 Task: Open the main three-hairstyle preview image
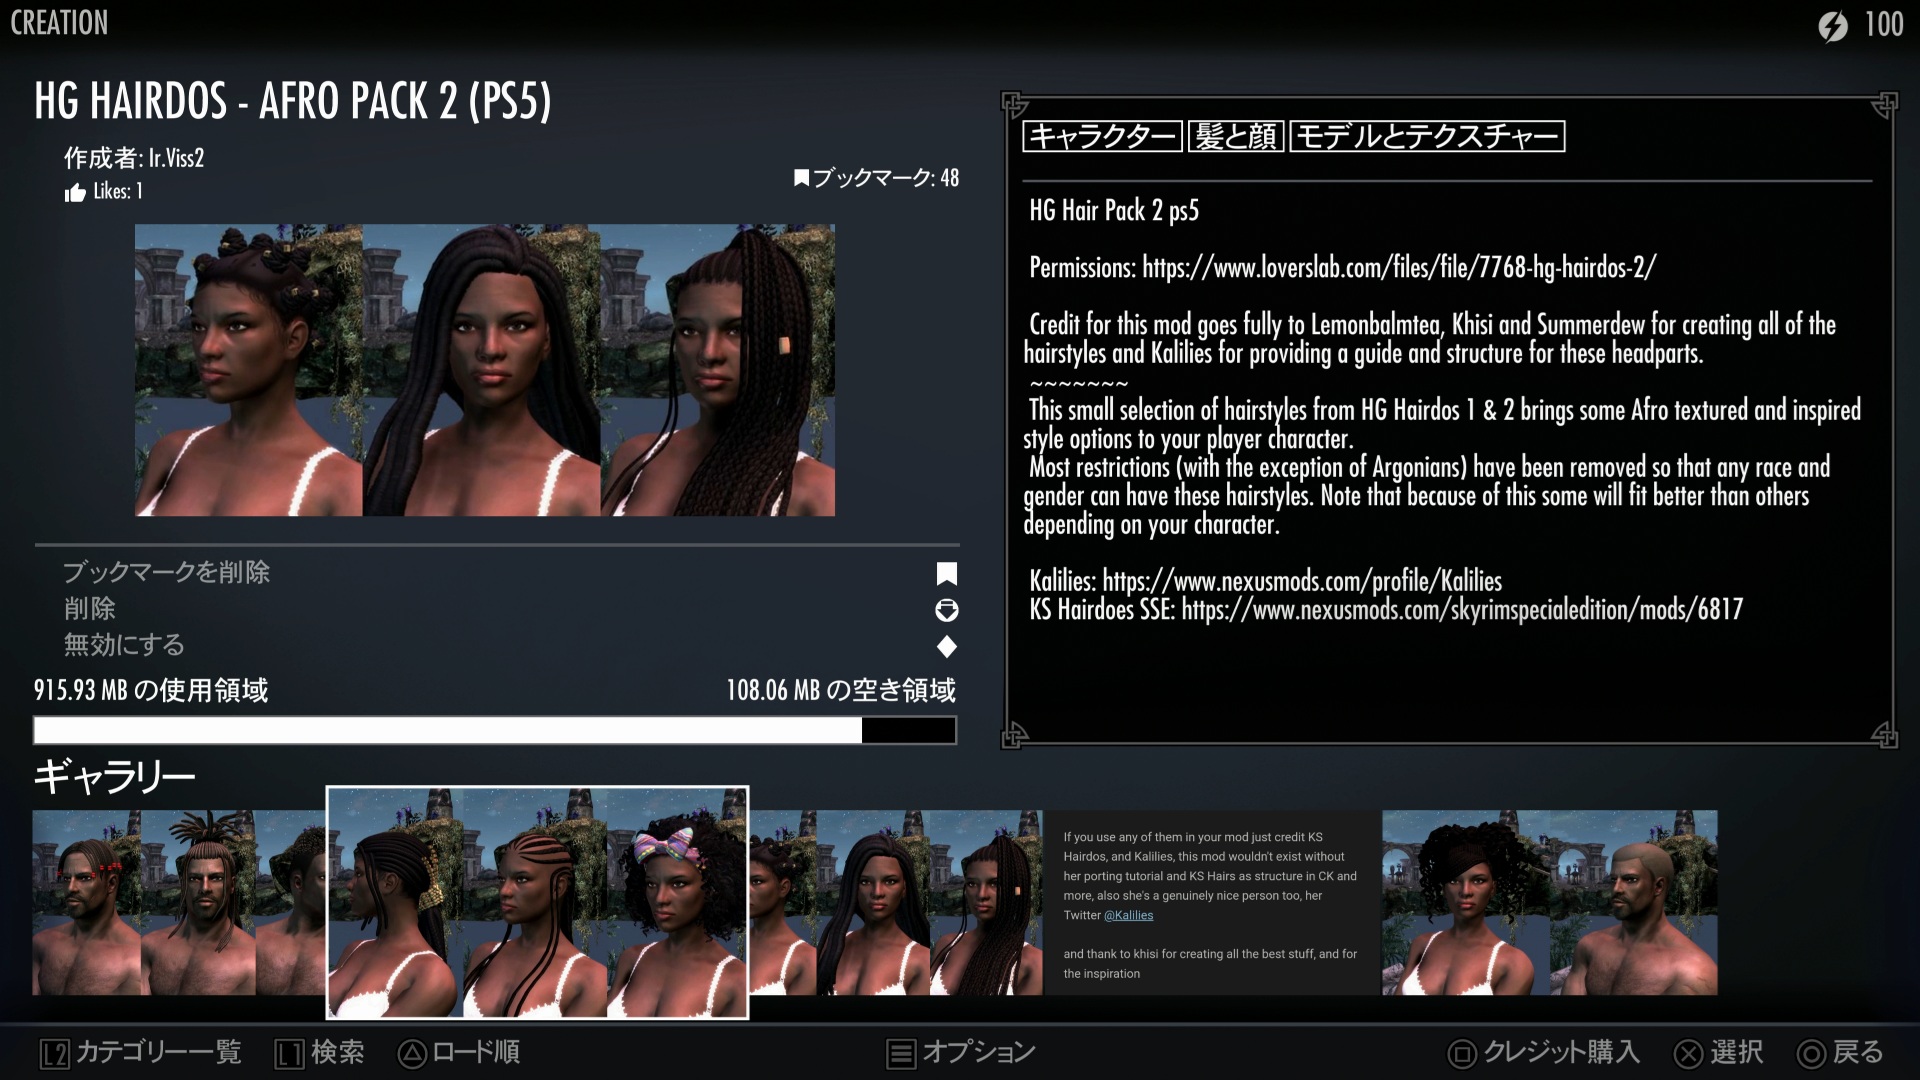(x=485, y=370)
